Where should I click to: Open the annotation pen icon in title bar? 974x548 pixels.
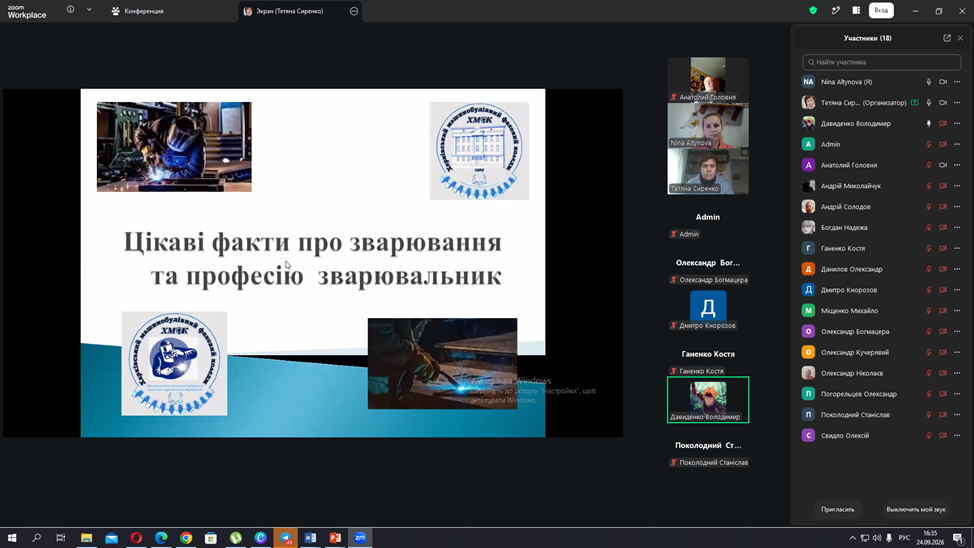coord(835,11)
